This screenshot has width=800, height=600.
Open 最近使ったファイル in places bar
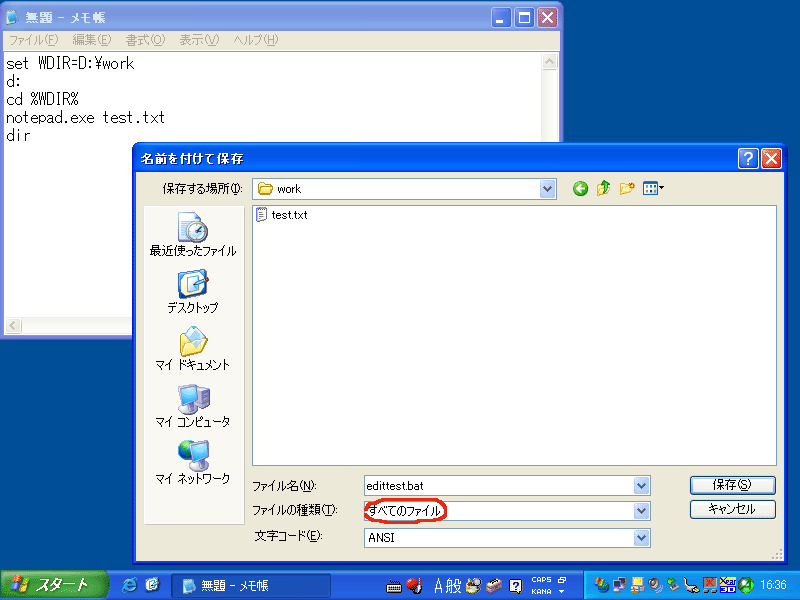click(193, 235)
